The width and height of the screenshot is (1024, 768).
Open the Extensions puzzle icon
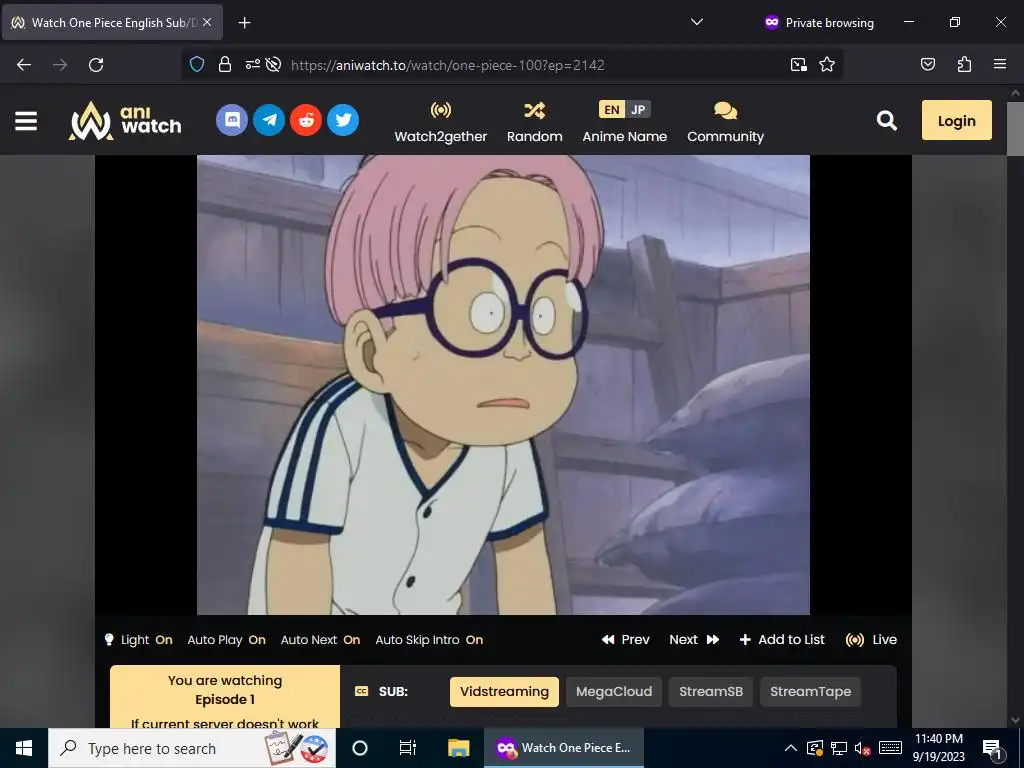(964, 65)
